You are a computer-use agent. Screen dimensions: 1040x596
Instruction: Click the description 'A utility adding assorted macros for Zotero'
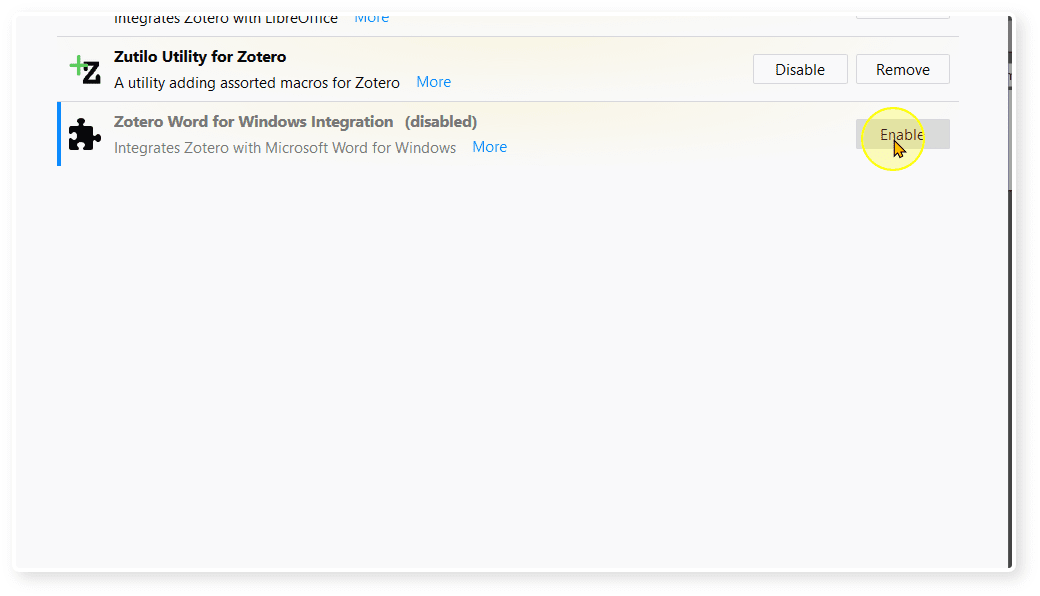257,83
